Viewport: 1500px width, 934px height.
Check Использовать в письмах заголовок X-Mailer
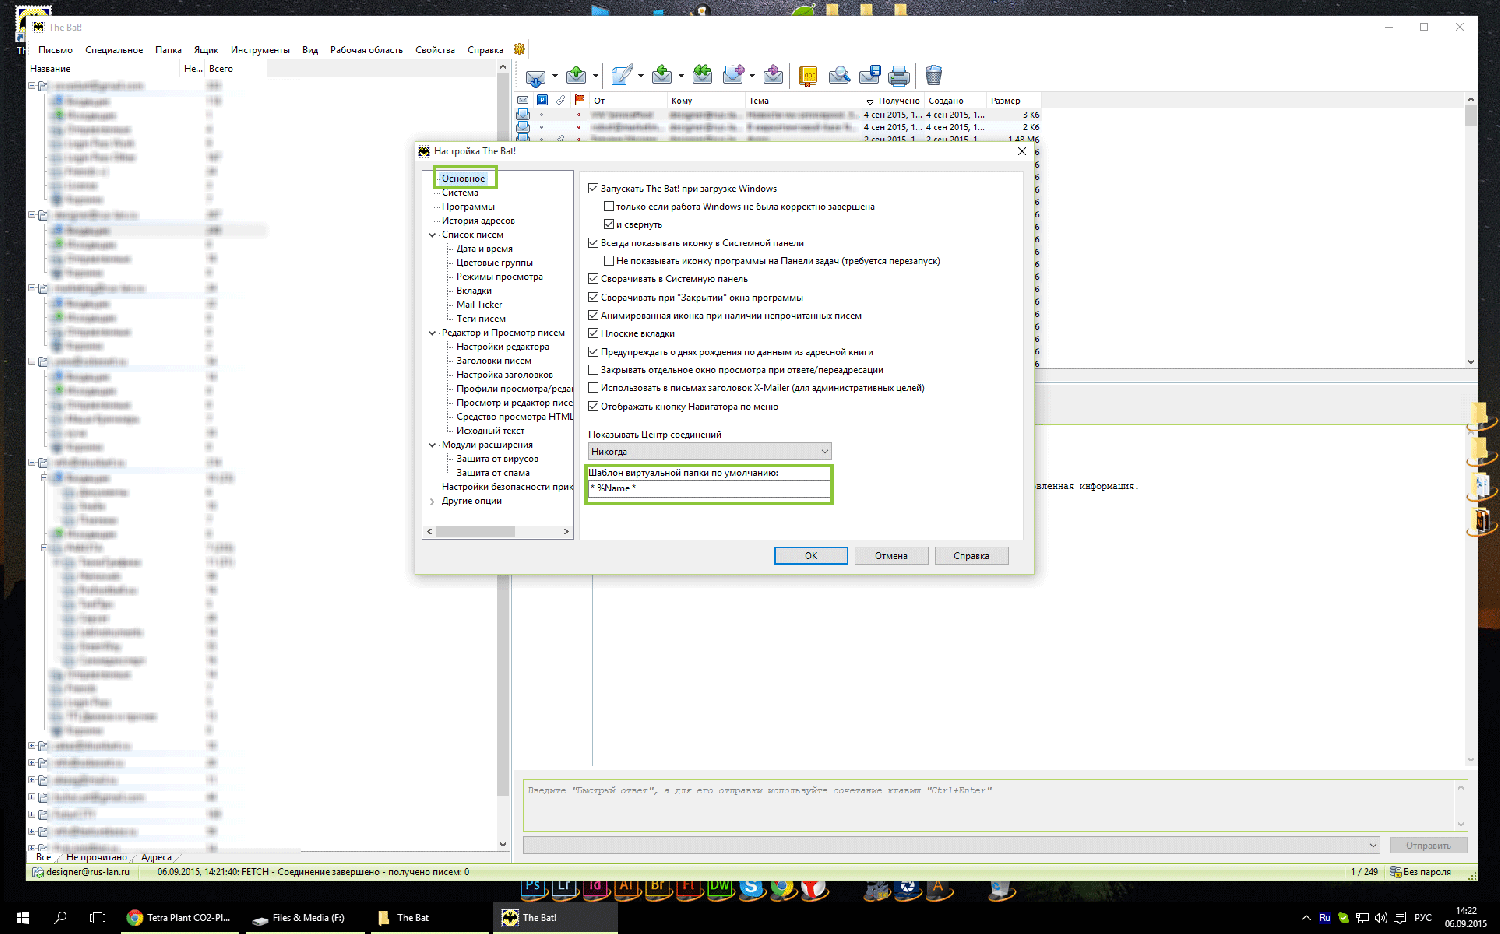point(593,387)
